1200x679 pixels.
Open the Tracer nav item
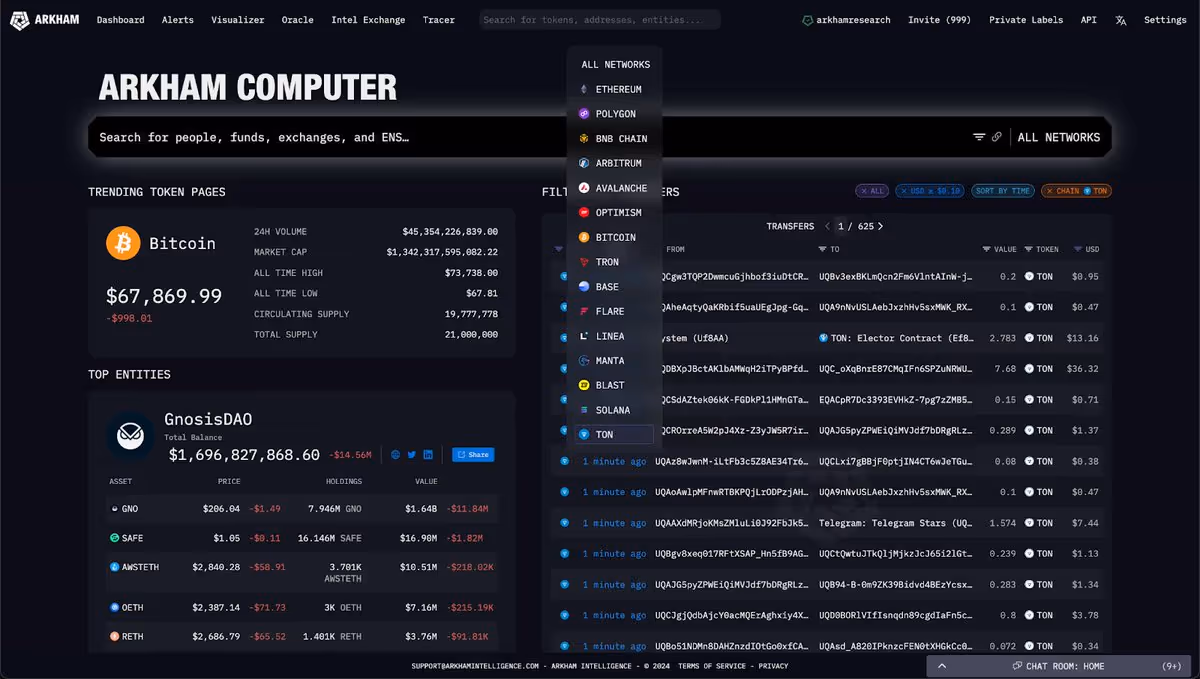coord(438,20)
